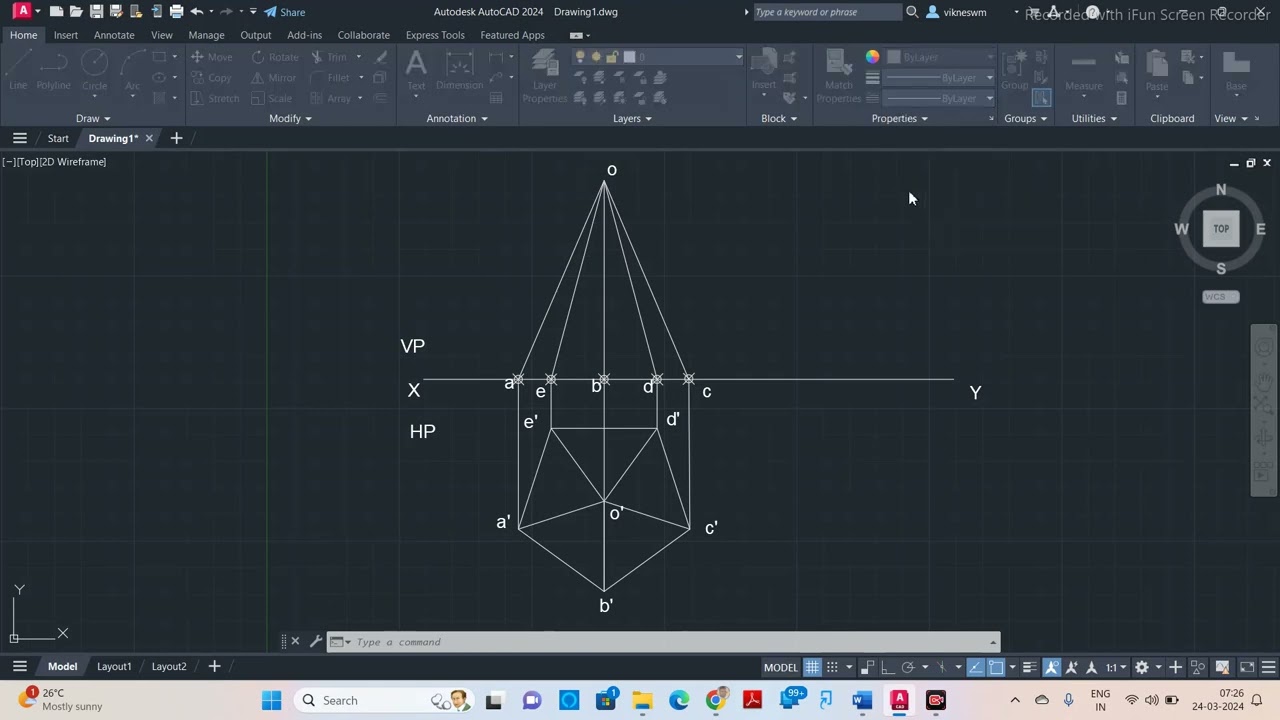This screenshot has height=720, width=1280.
Task: Choose the Rotate command
Action: [x=275, y=57]
